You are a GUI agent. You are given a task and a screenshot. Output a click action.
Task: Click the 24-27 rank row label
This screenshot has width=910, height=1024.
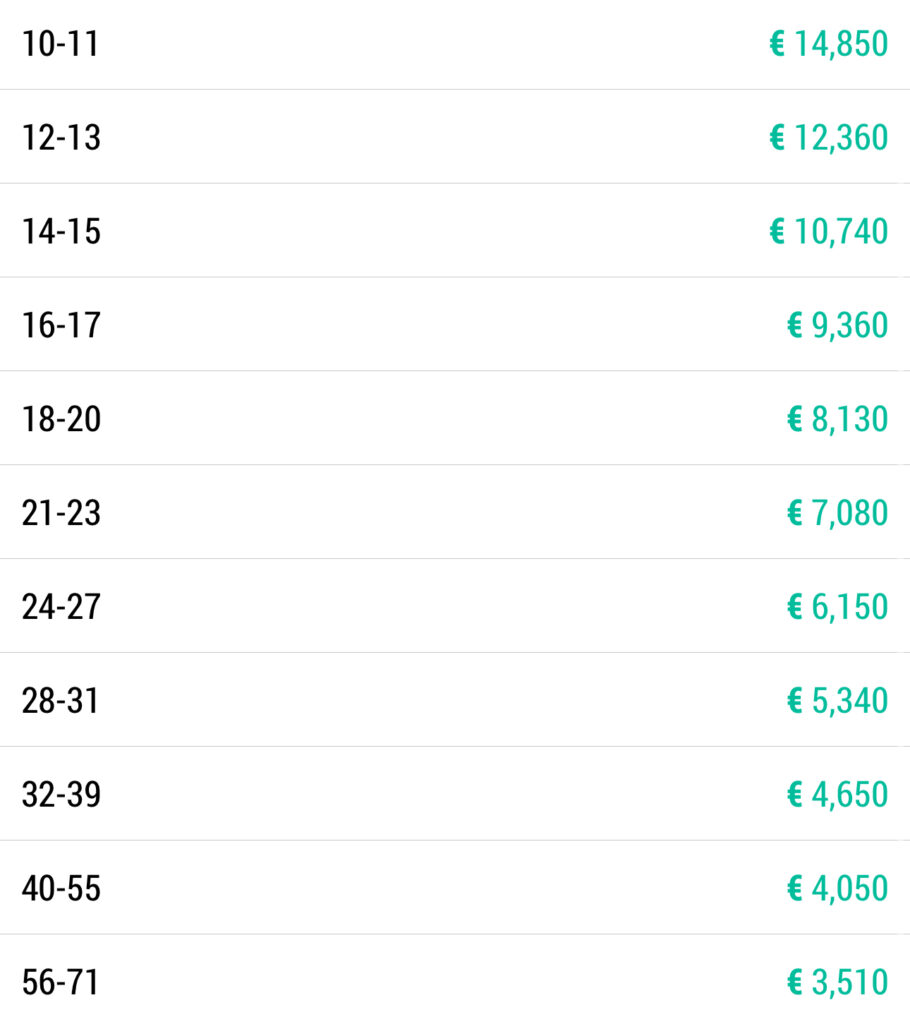tap(61, 607)
